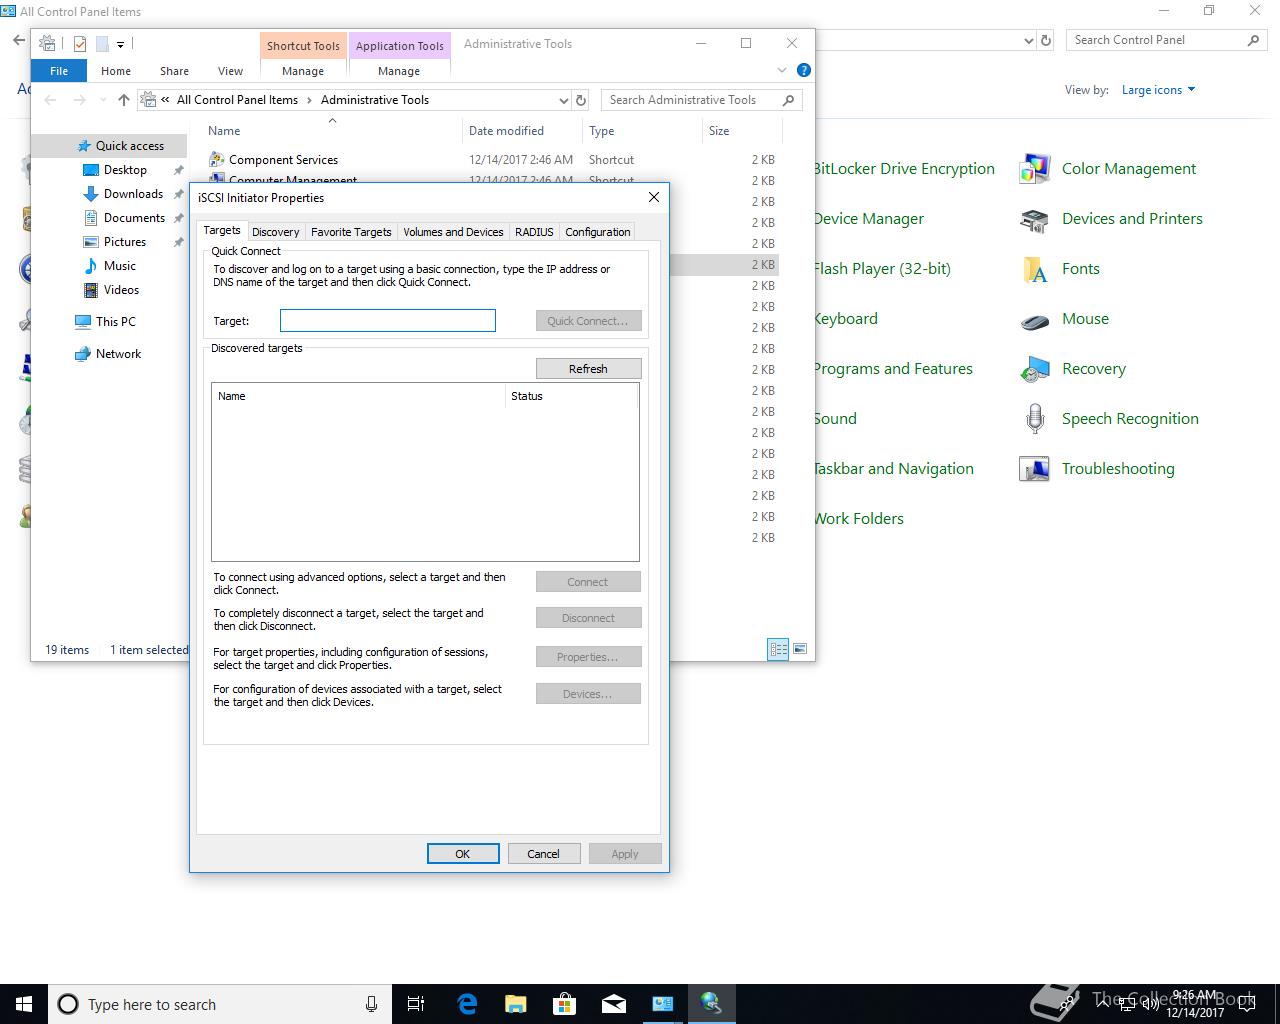Image resolution: width=1280 pixels, height=1024 pixels.
Task: Click the Music folder icon in navigation pane
Action: [91, 266]
